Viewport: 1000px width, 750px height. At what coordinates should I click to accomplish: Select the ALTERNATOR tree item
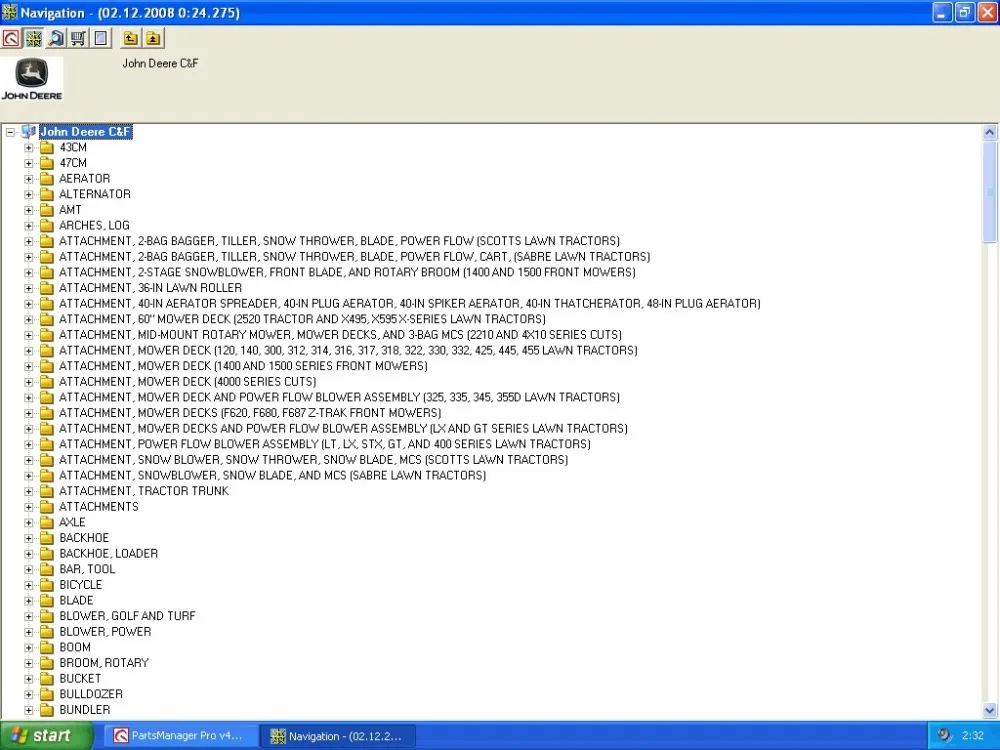(94, 194)
